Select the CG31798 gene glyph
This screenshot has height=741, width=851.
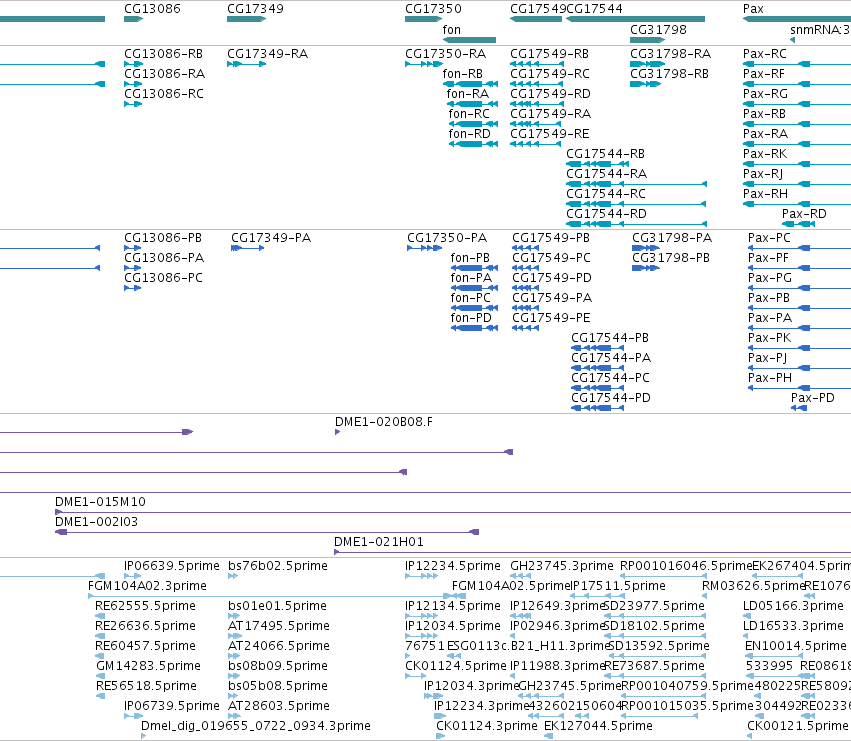pos(647,40)
